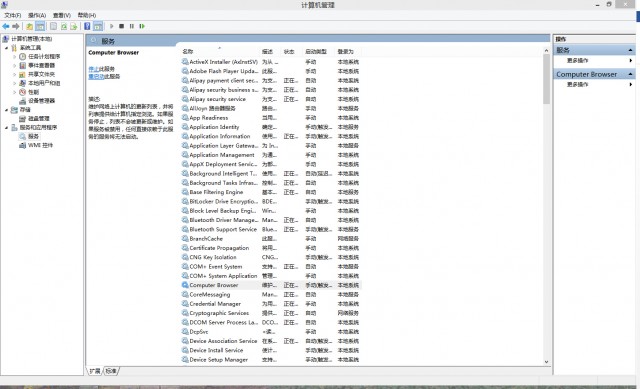
Task: Open the 查看(V) menu
Action: [62, 15]
